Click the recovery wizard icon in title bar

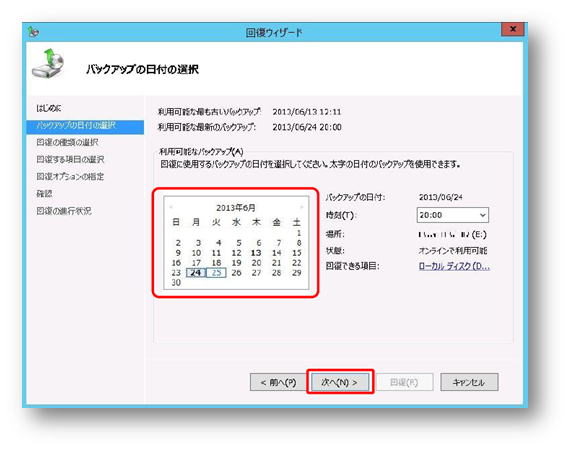(33, 32)
